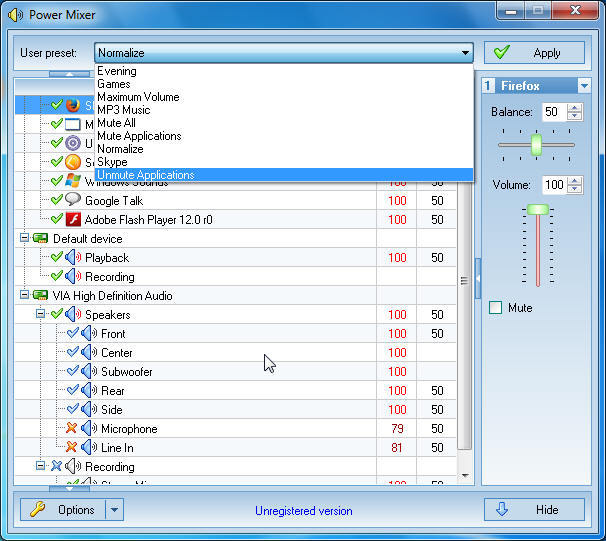606x541 pixels.
Task: Choose the MP3 Music preset
Action: pyautogui.click(x=124, y=110)
